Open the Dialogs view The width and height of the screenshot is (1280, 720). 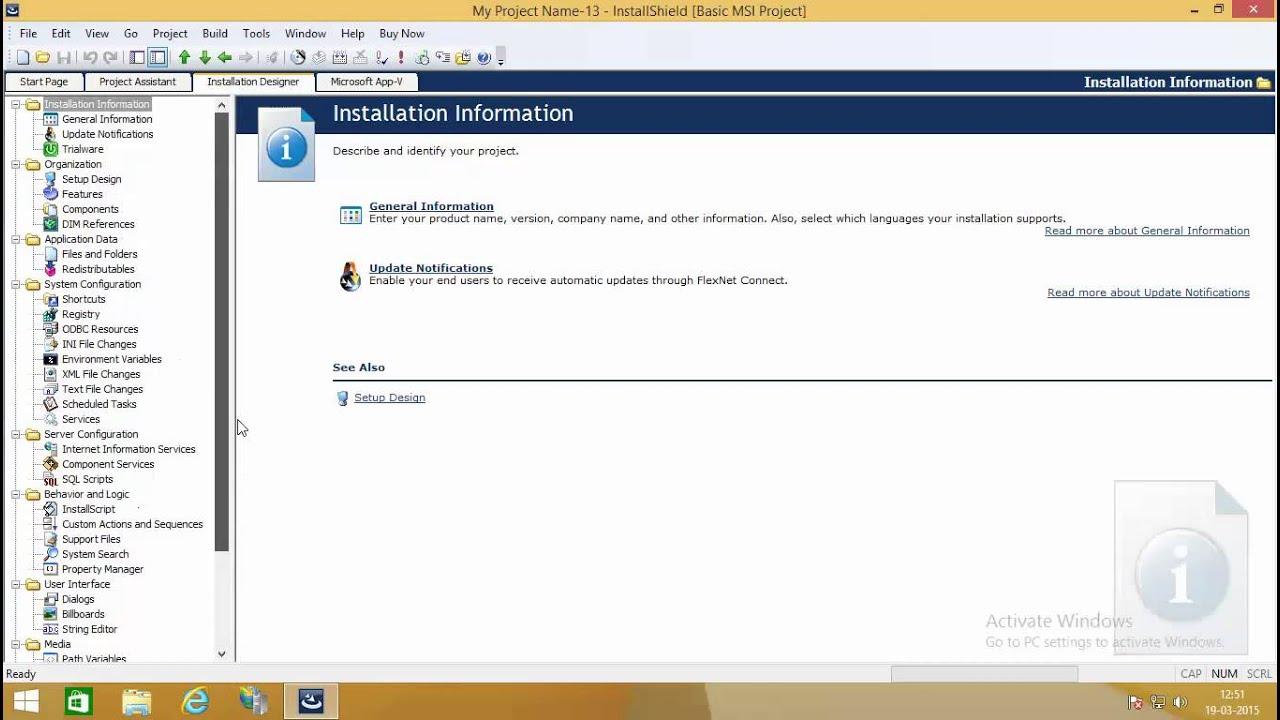tap(78, 599)
